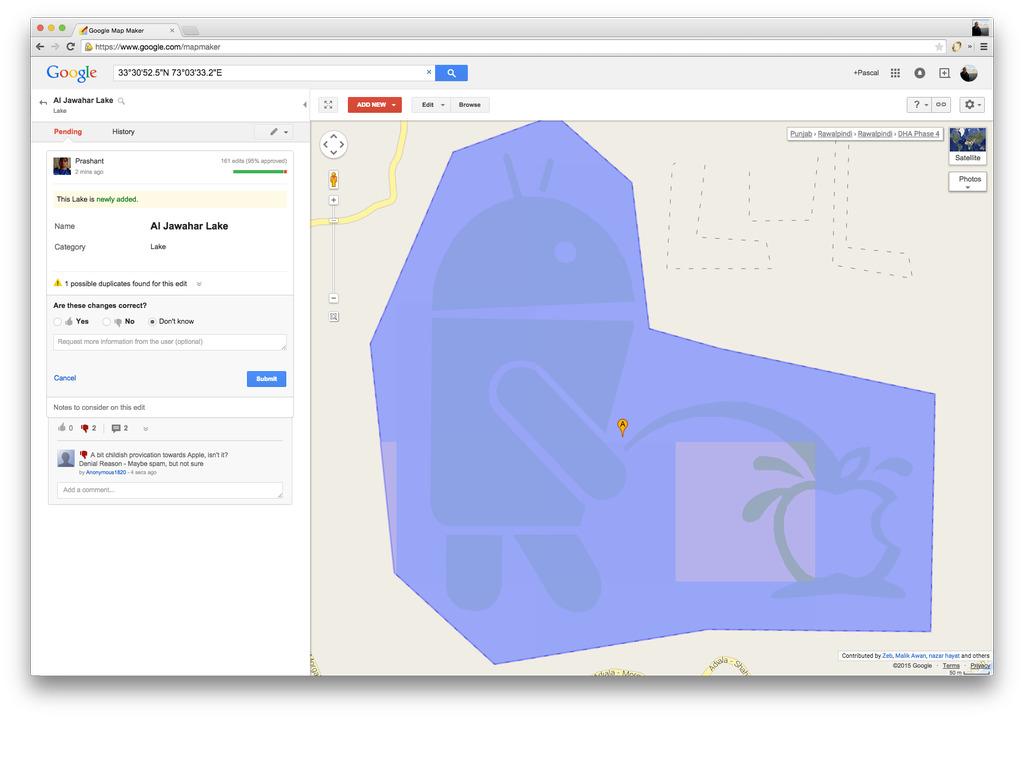The width and height of the screenshot is (1024, 769).
Task: Open the Google apps grid
Action: 895,73
